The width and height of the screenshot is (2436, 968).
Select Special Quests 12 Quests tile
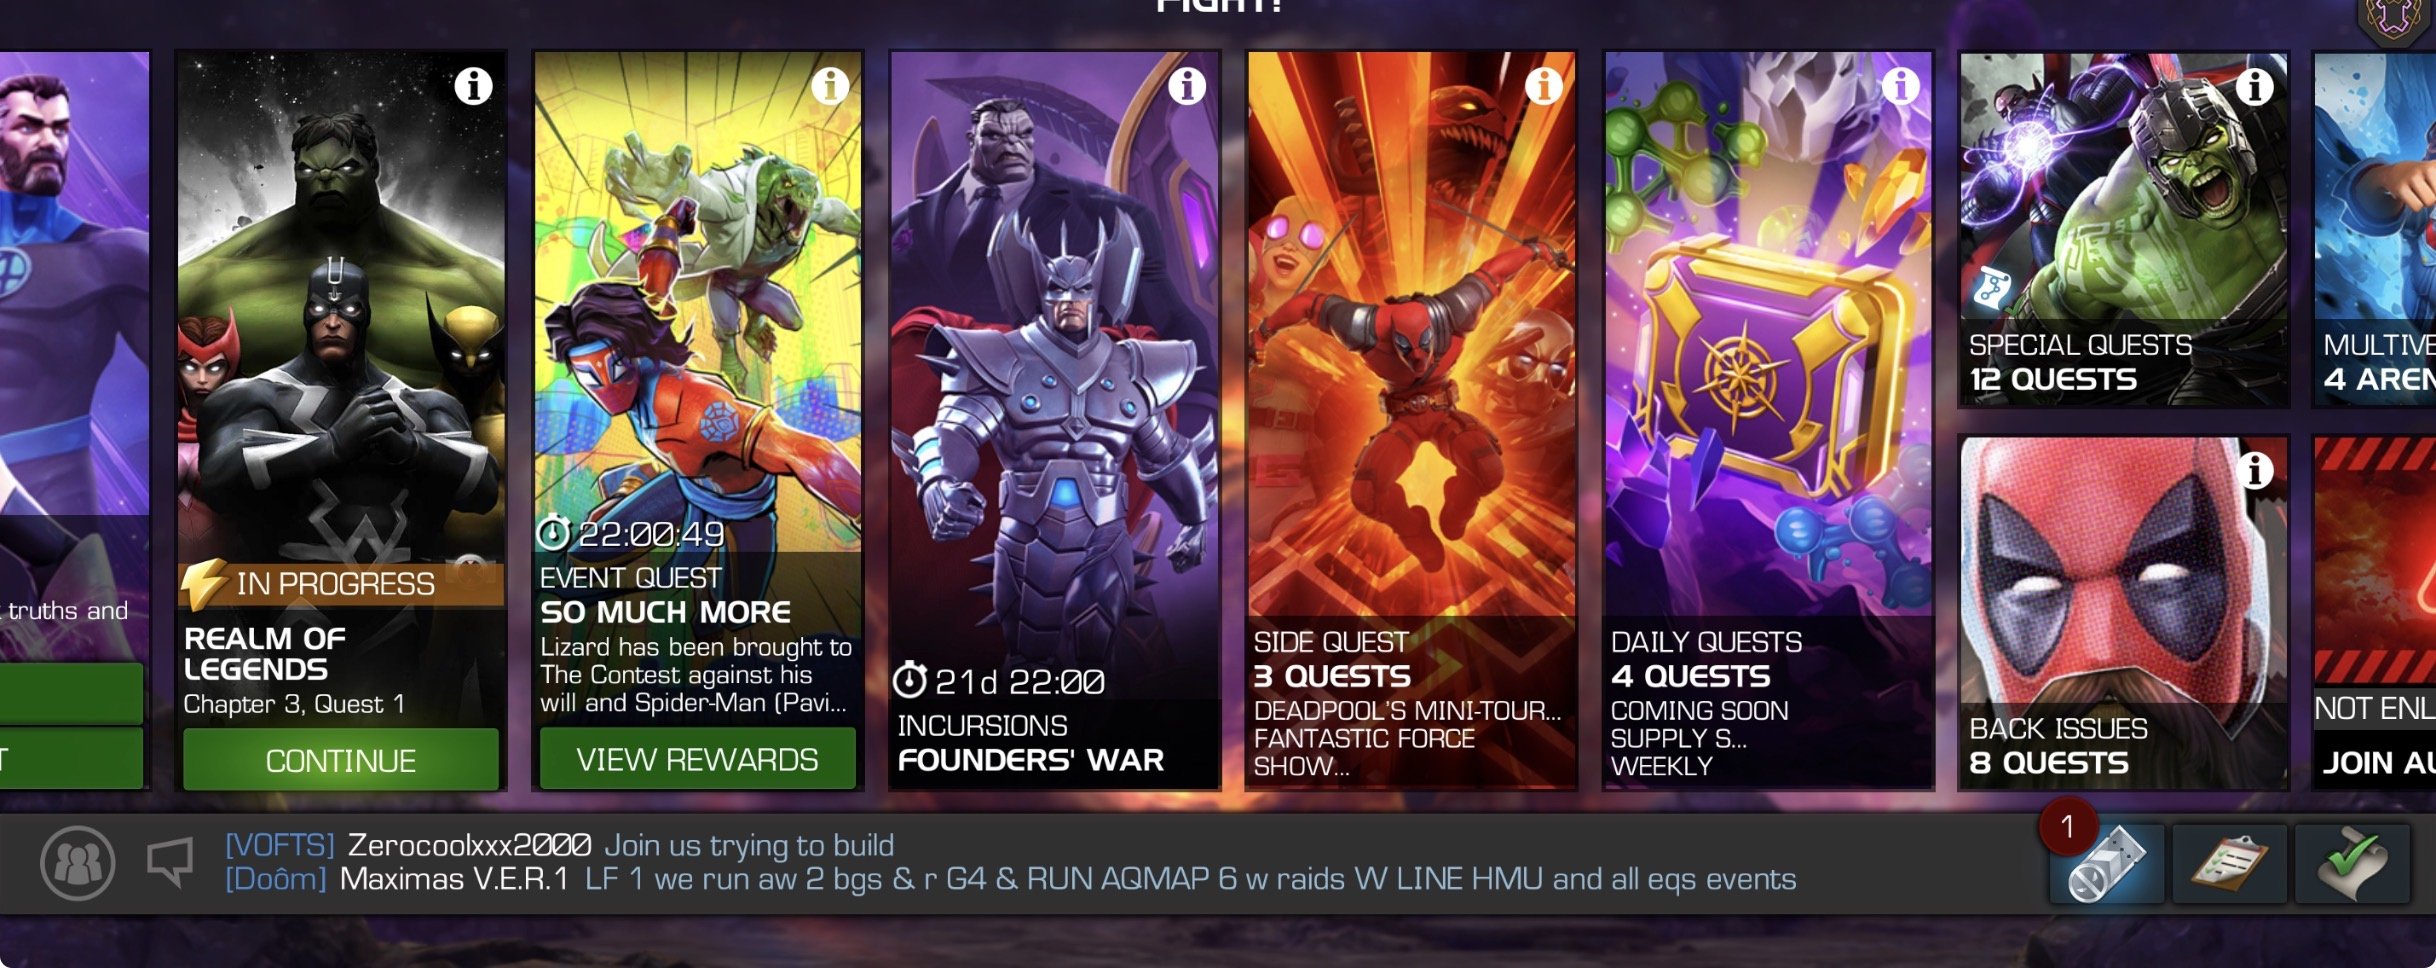click(x=2124, y=230)
